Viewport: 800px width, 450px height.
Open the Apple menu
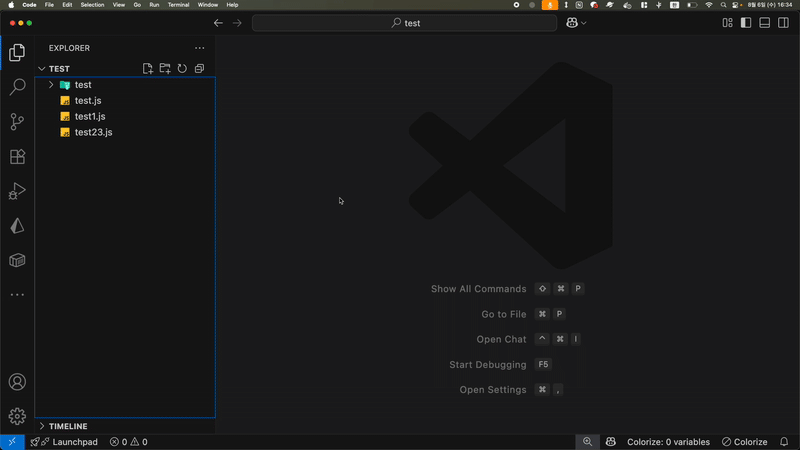tap(11, 5)
